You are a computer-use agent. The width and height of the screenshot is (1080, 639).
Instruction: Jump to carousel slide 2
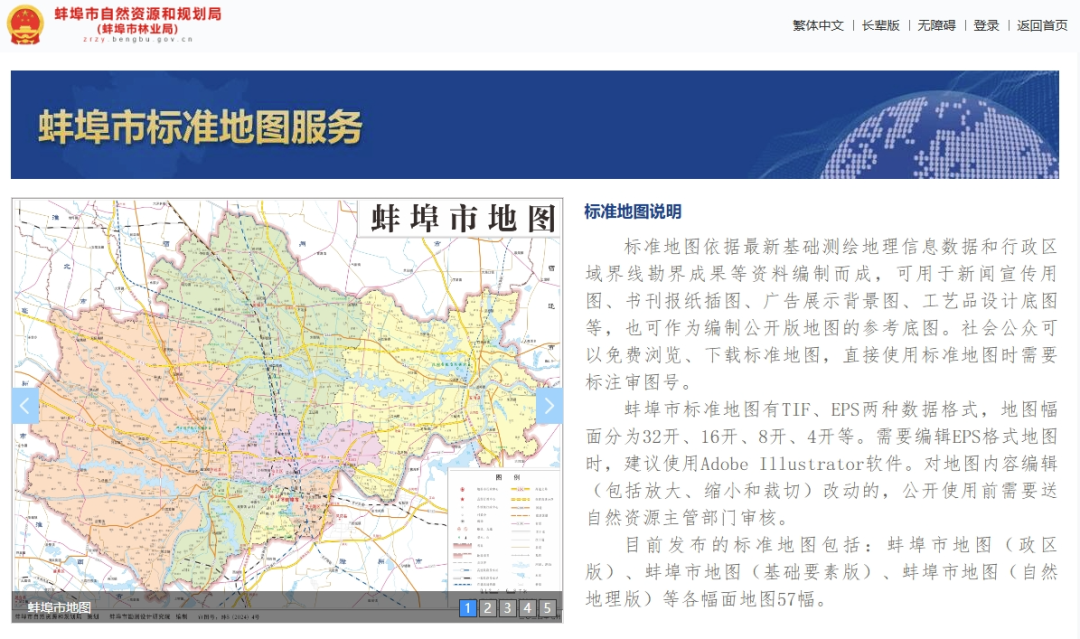[x=487, y=608]
